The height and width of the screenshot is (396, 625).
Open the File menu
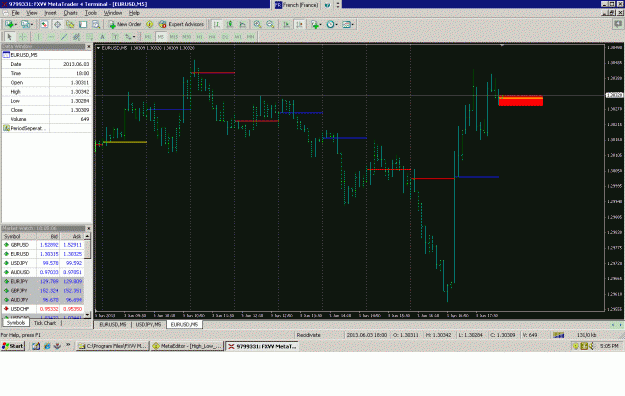pyautogui.click(x=15, y=13)
